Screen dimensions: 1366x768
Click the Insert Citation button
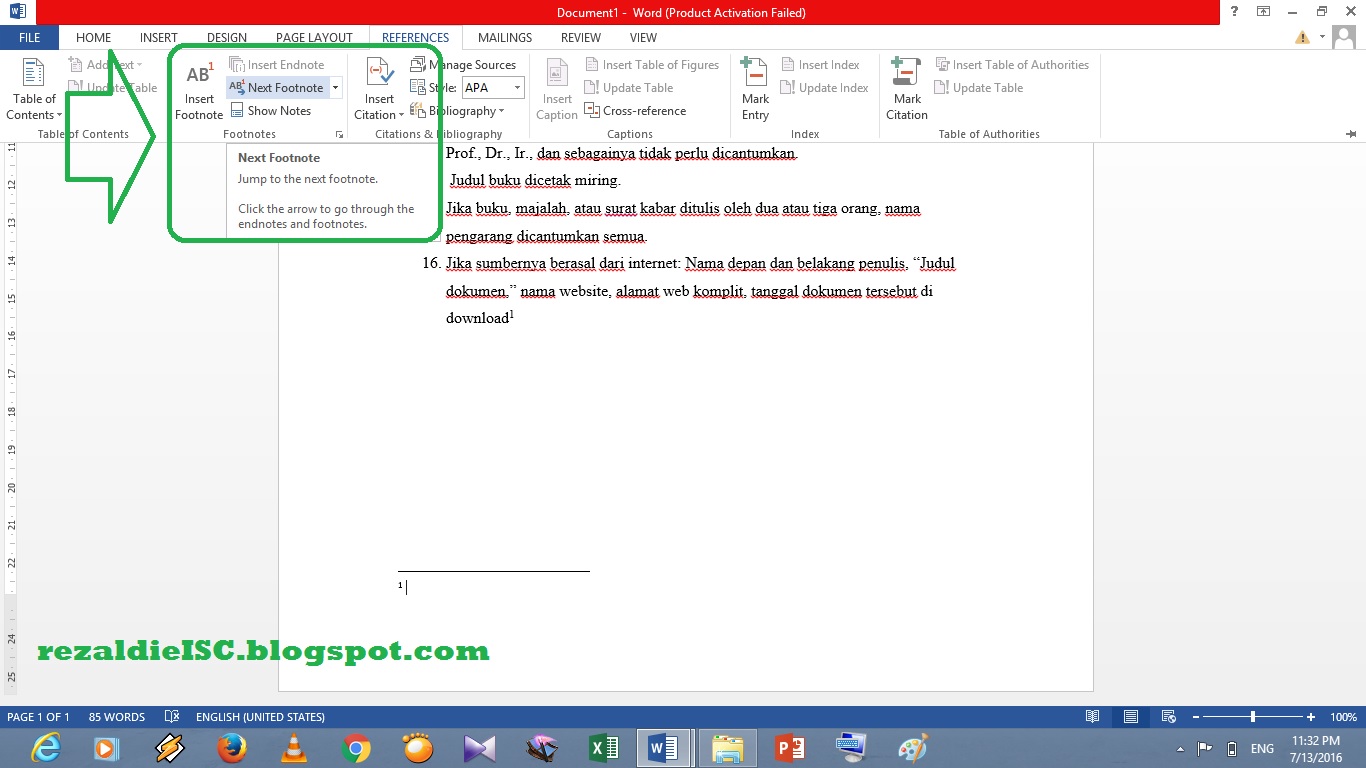pyautogui.click(x=379, y=90)
